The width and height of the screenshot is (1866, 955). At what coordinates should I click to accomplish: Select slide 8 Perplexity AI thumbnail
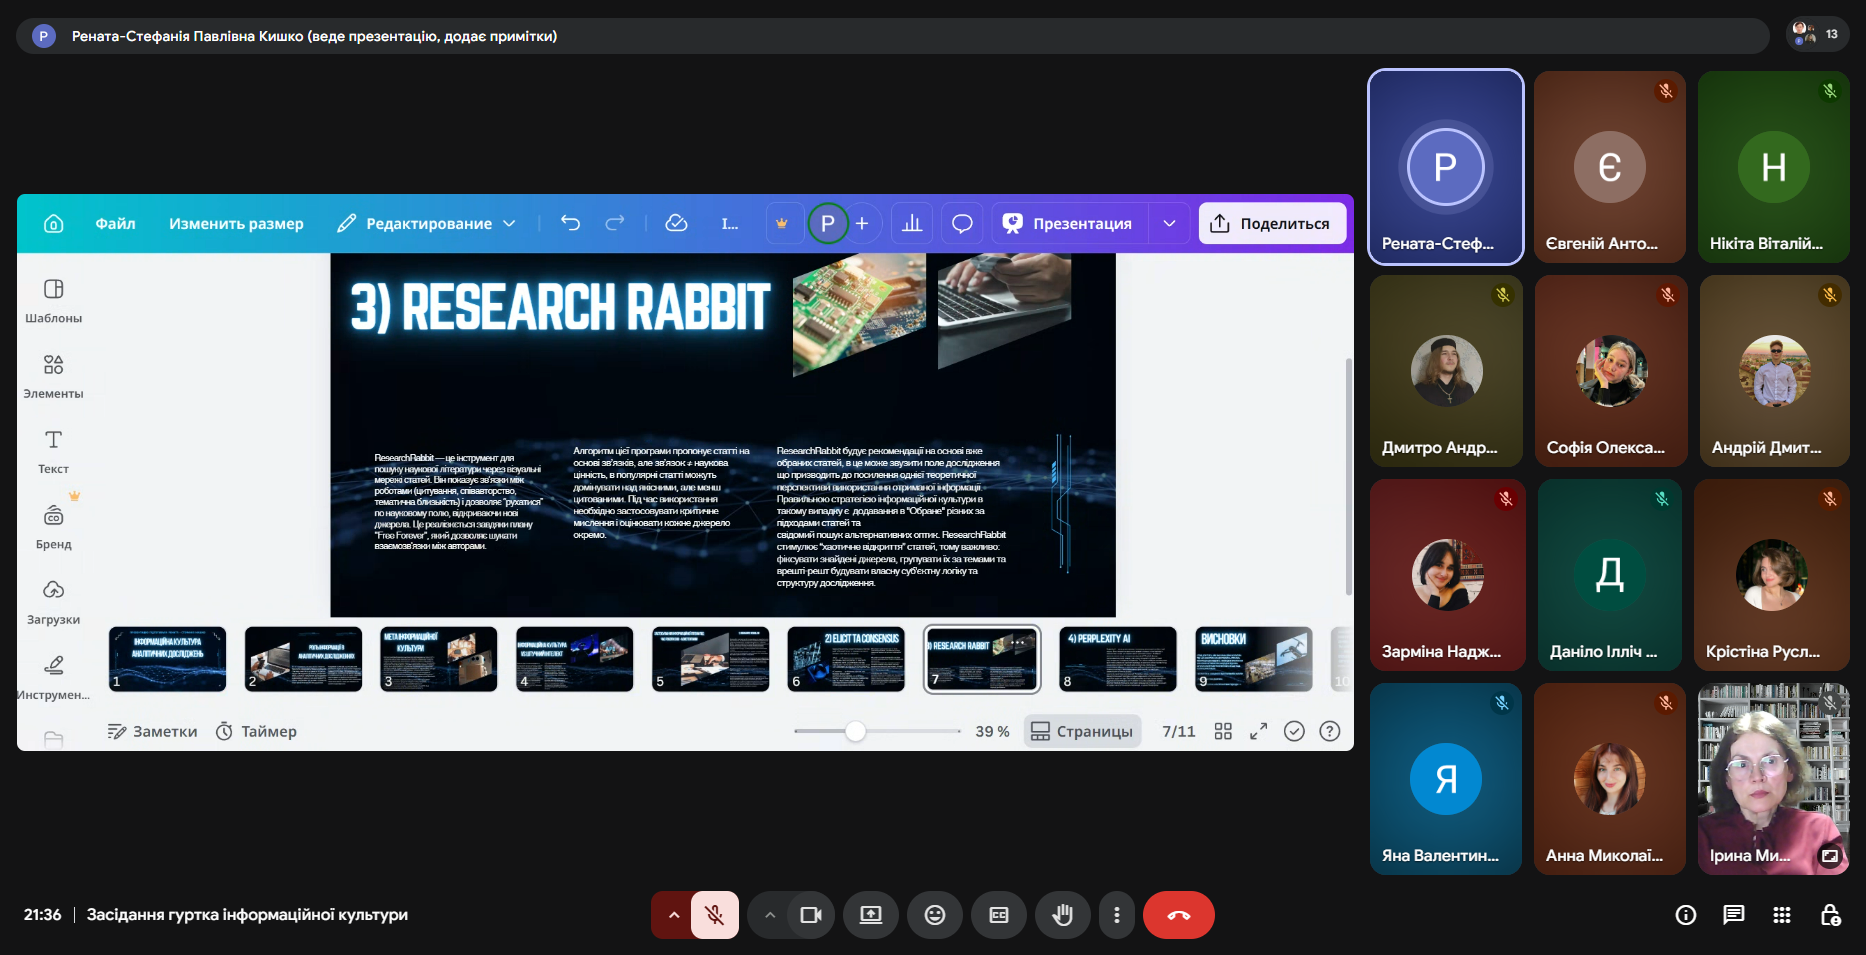coord(1118,659)
